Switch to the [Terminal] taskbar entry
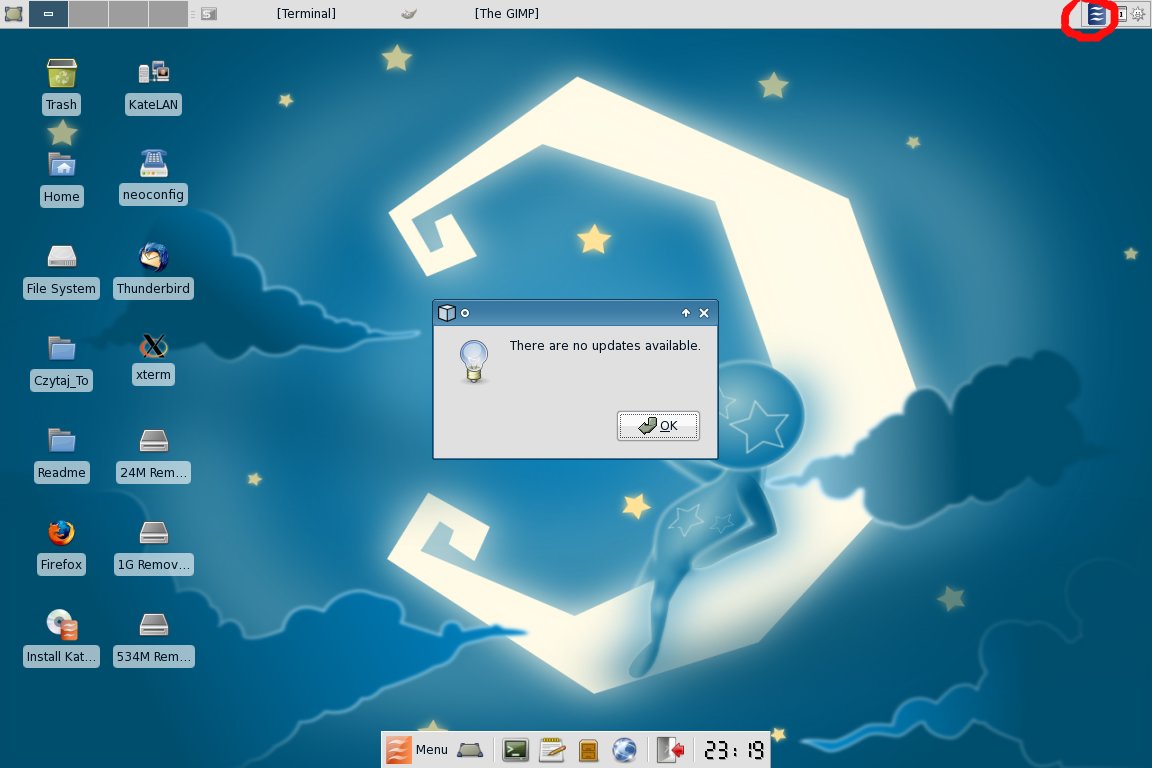Image resolution: width=1152 pixels, height=768 pixels. point(306,13)
